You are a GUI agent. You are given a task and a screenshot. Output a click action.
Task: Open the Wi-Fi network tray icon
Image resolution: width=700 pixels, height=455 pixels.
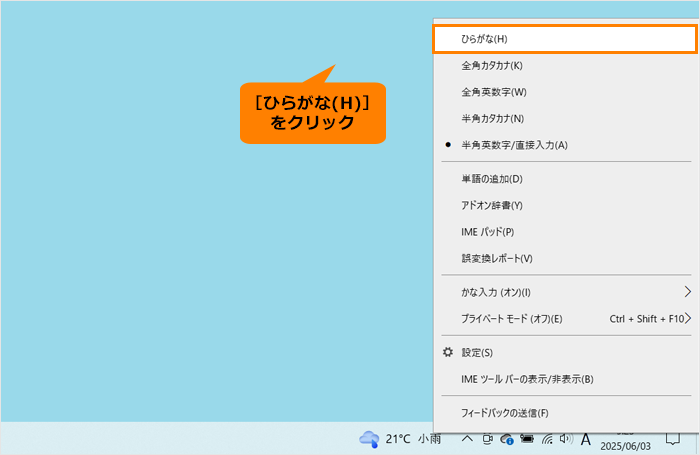pyautogui.click(x=547, y=439)
